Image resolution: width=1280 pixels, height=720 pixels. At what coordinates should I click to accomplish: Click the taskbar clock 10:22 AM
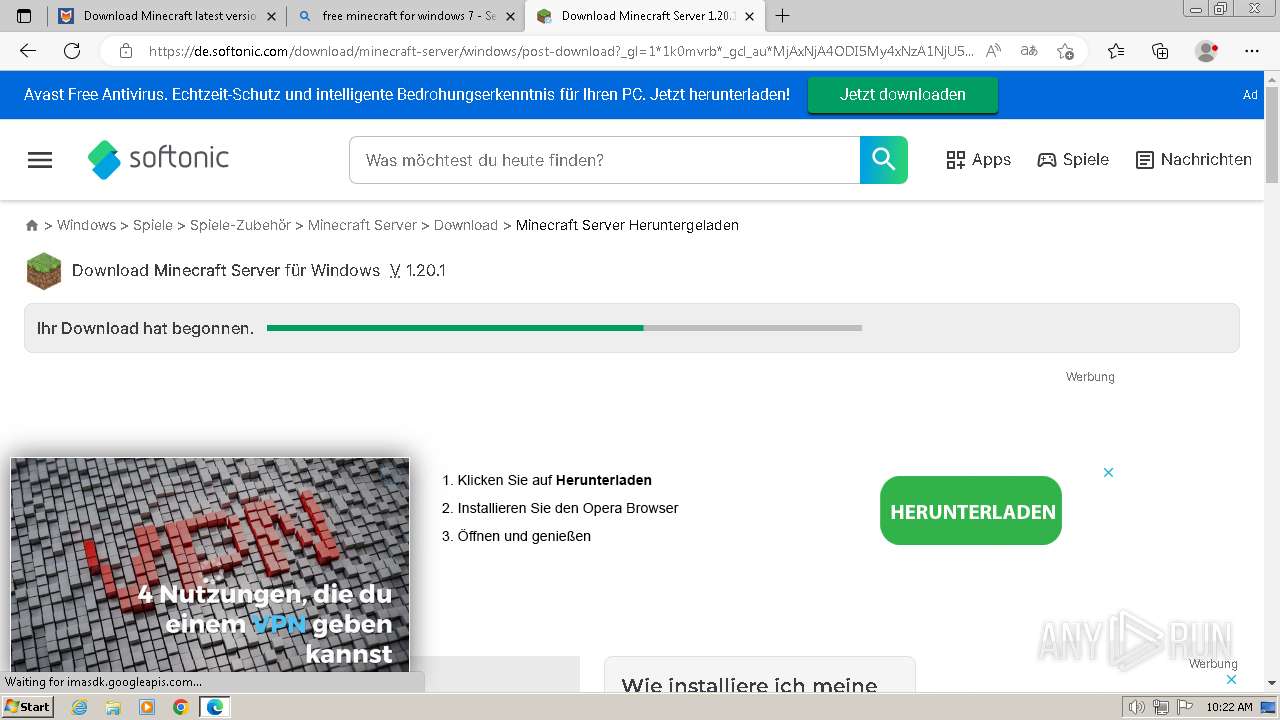click(1229, 707)
